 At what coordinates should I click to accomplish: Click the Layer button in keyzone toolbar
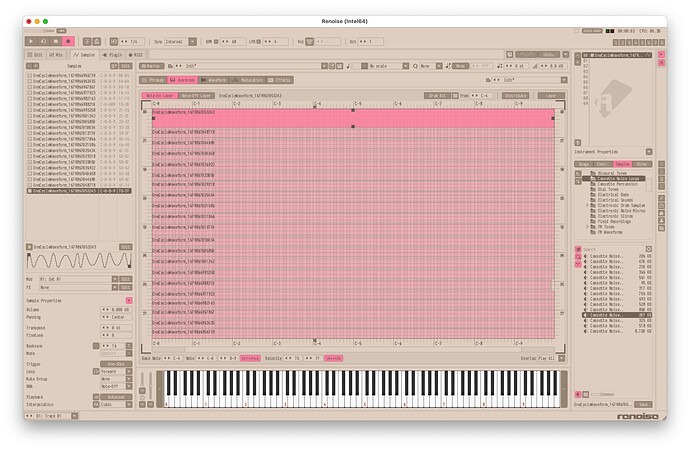tap(551, 95)
